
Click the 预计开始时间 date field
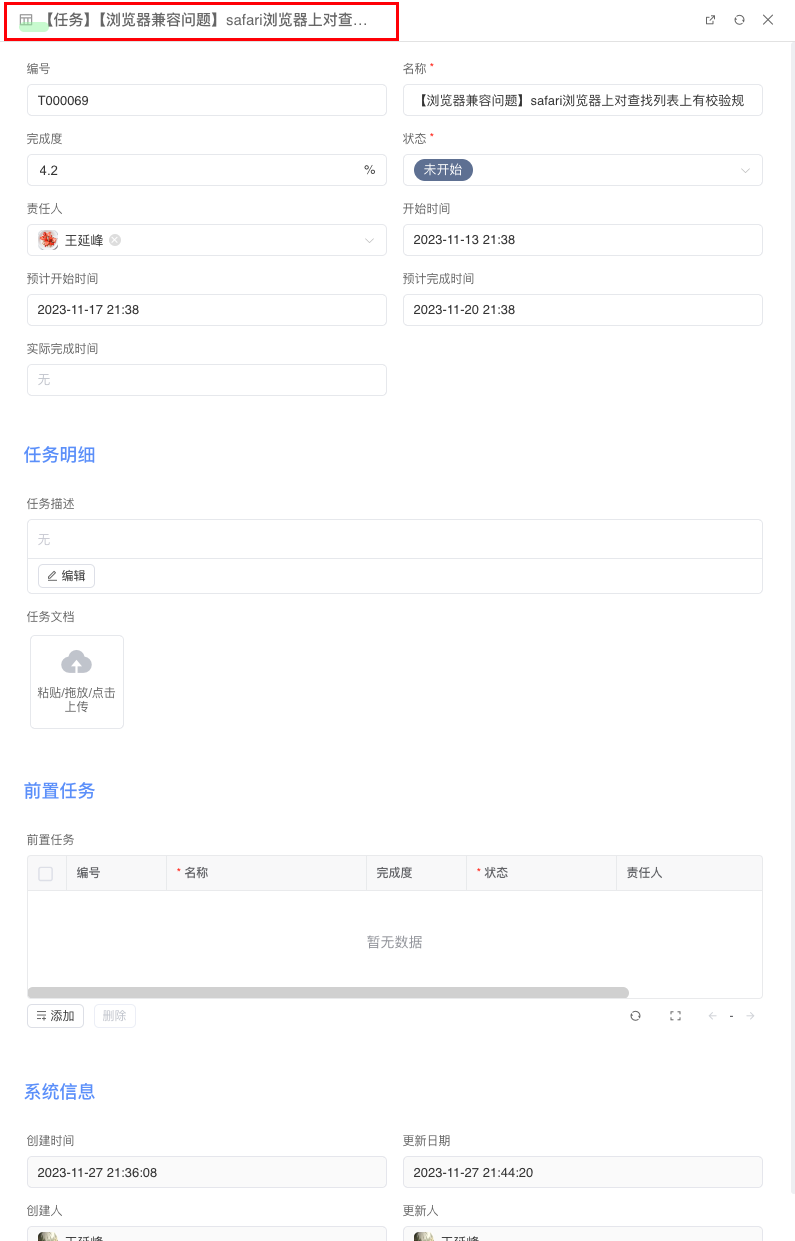[x=207, y=310]
